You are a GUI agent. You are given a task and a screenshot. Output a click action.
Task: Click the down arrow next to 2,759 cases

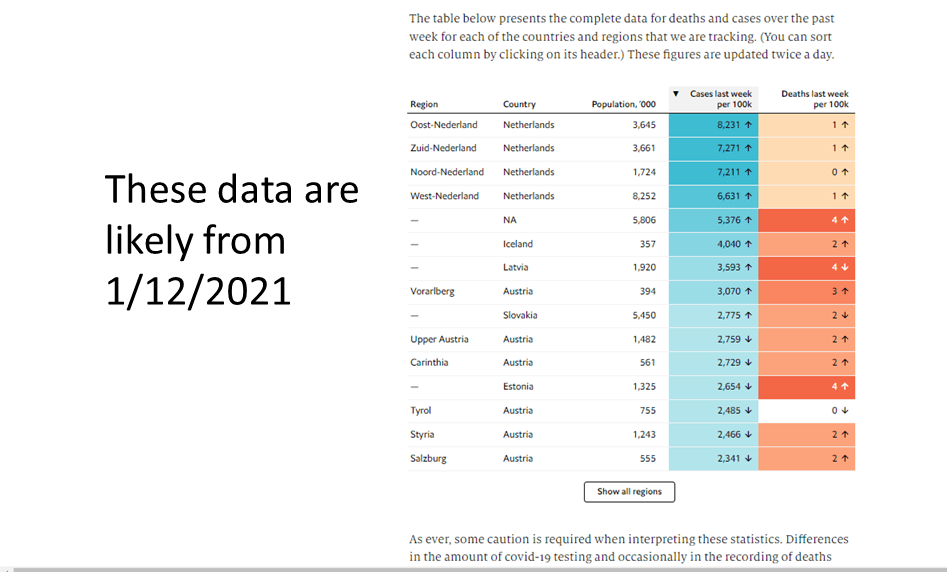pos(748,339)
